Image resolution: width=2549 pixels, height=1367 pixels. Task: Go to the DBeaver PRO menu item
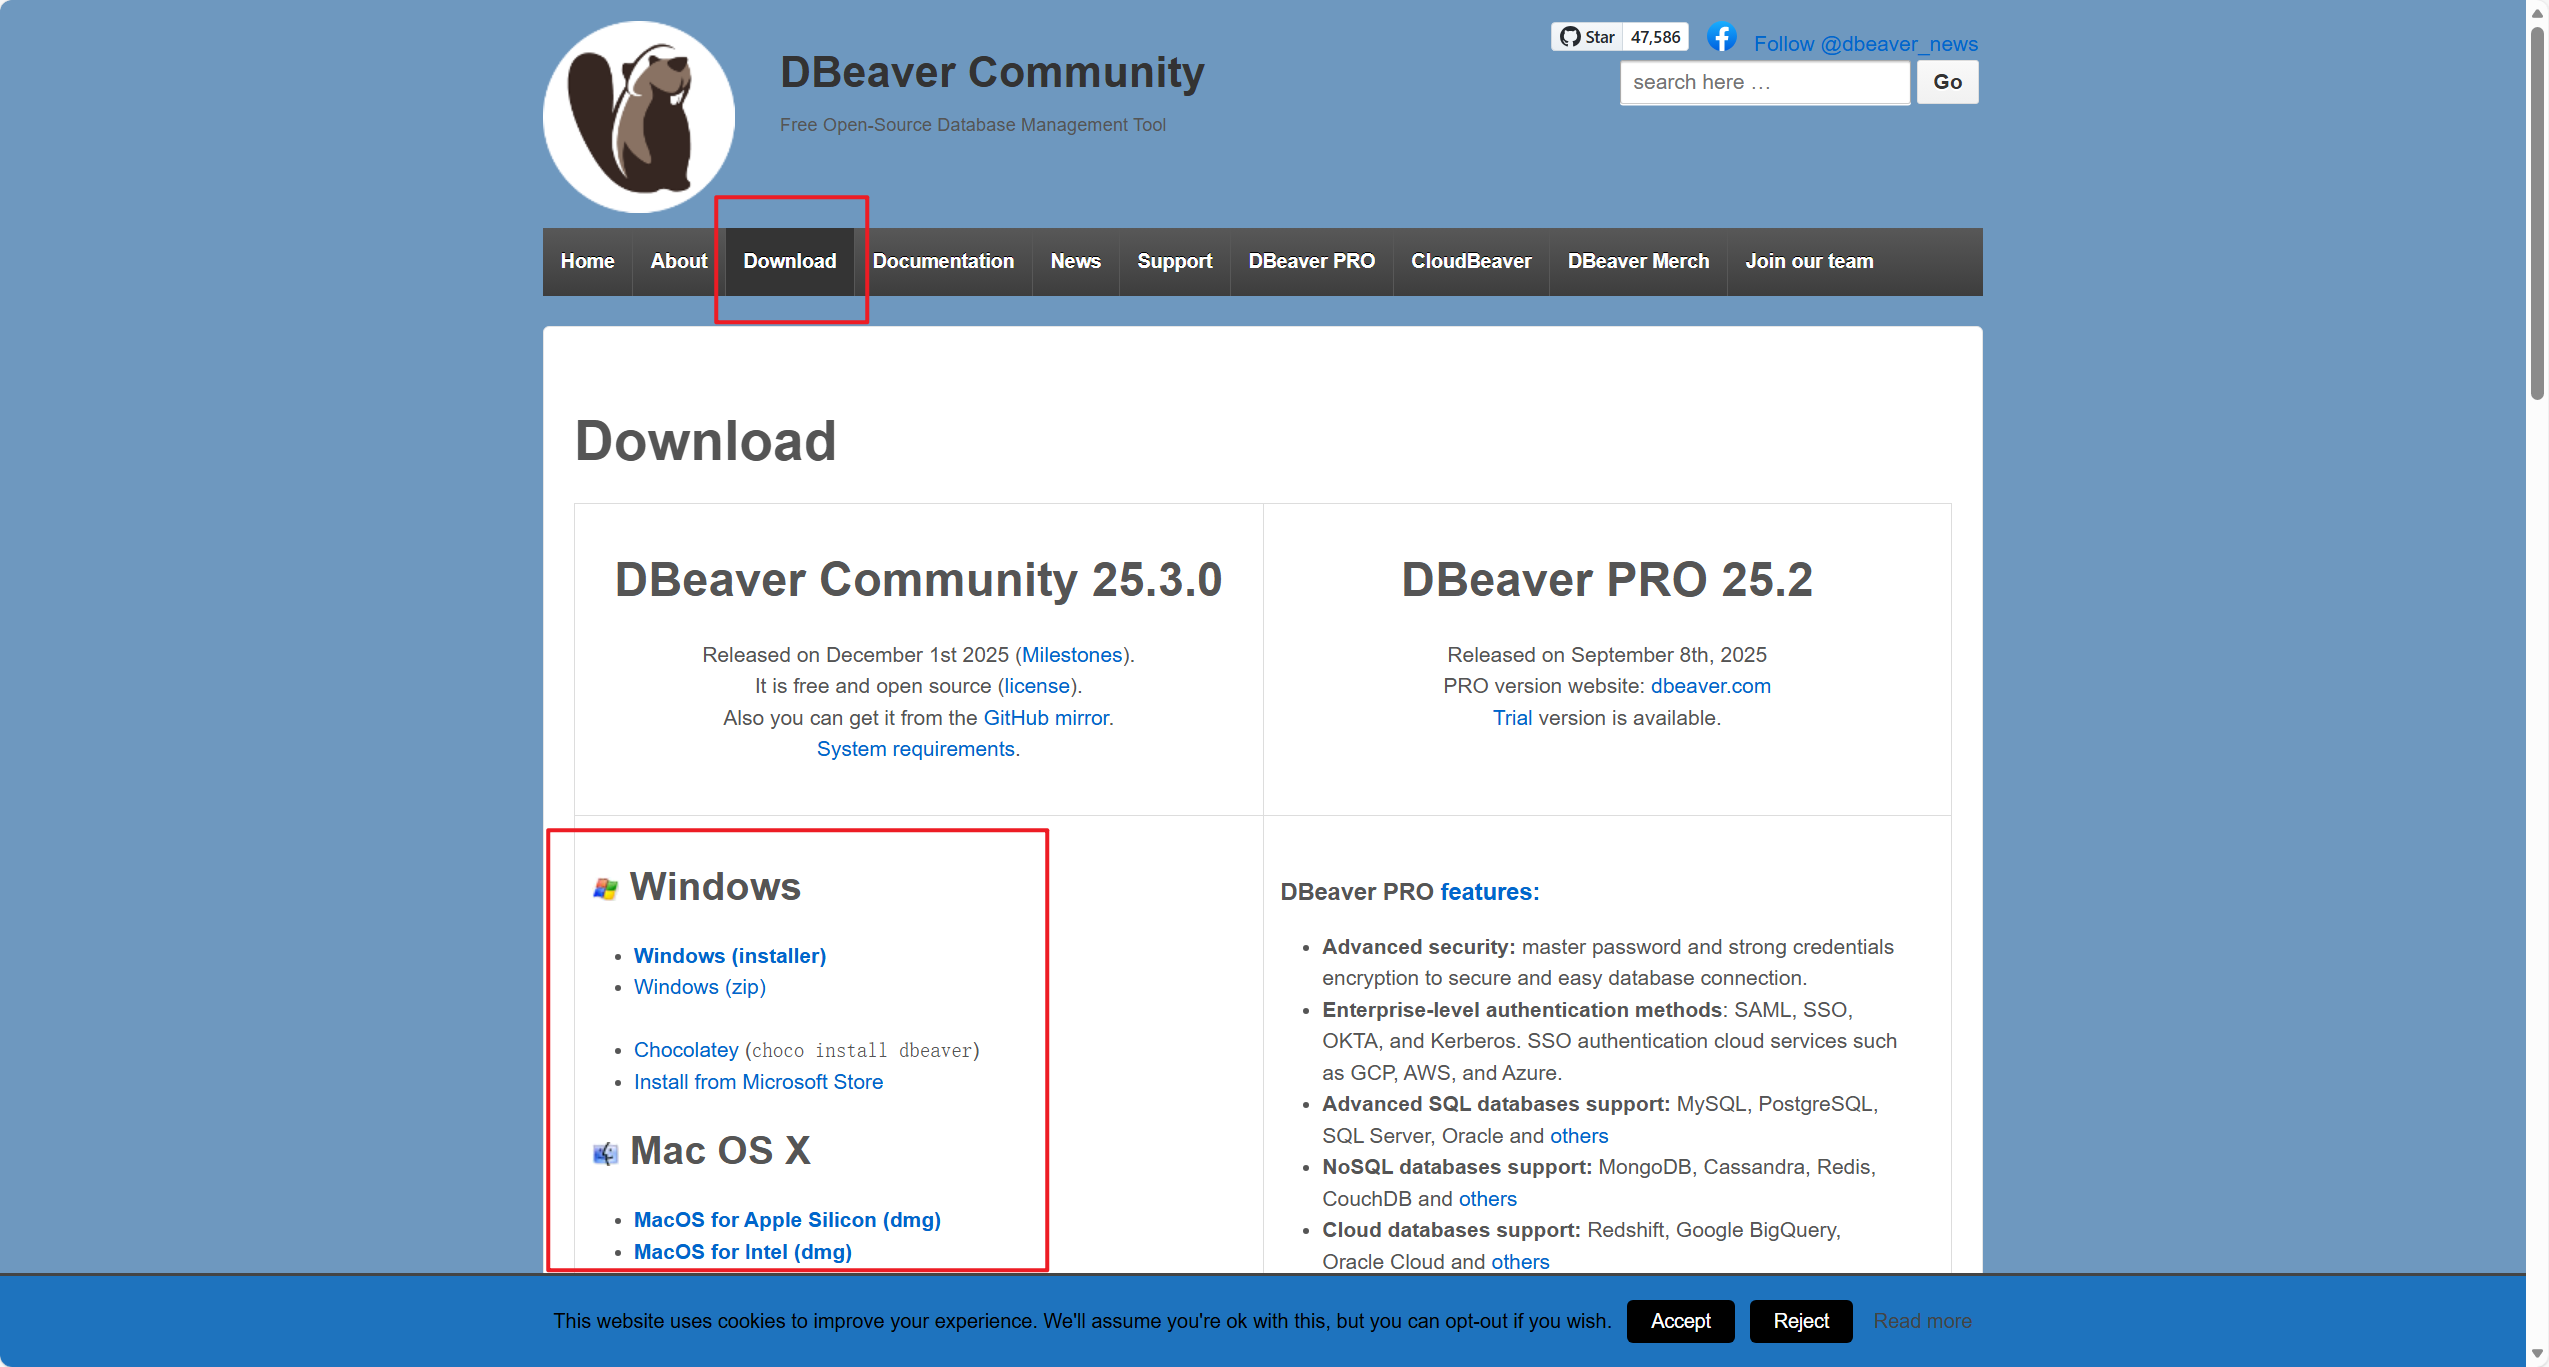1311,261
